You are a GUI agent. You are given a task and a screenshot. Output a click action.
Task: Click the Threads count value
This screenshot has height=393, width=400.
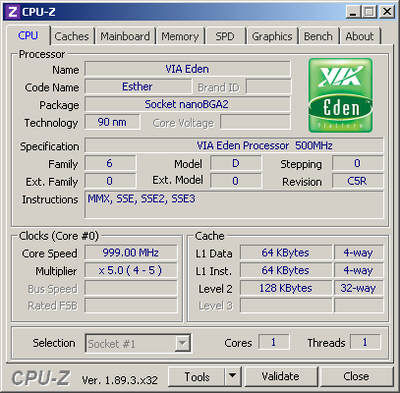365,342
